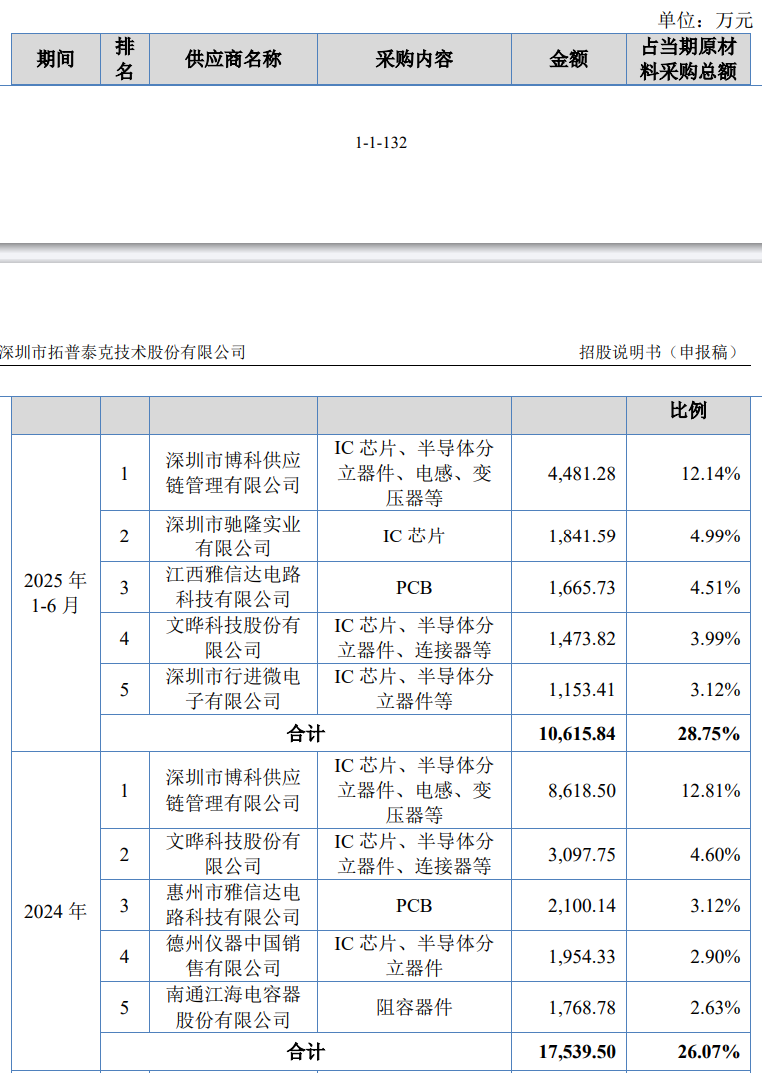Screen dimensions: 762x1073
Task: Select the 期间 header cell
Action: click(x=56, y=59)
